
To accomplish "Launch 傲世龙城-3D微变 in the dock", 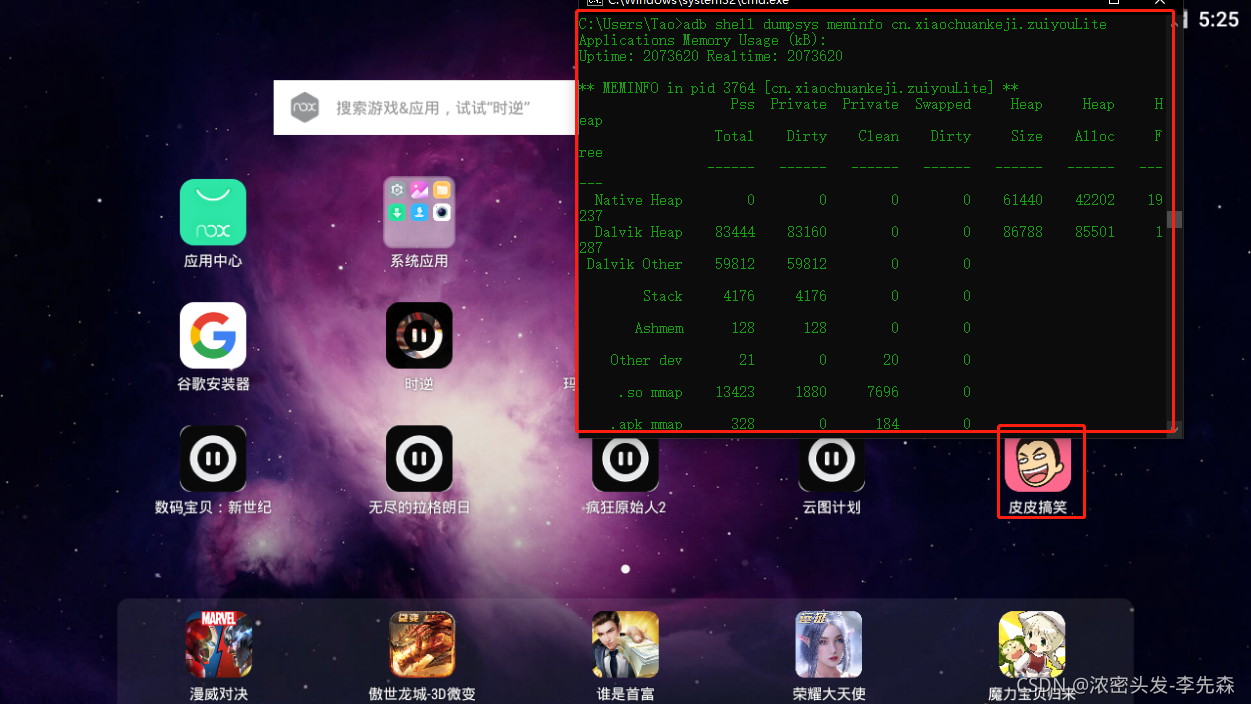I will [x=422, y=644].
